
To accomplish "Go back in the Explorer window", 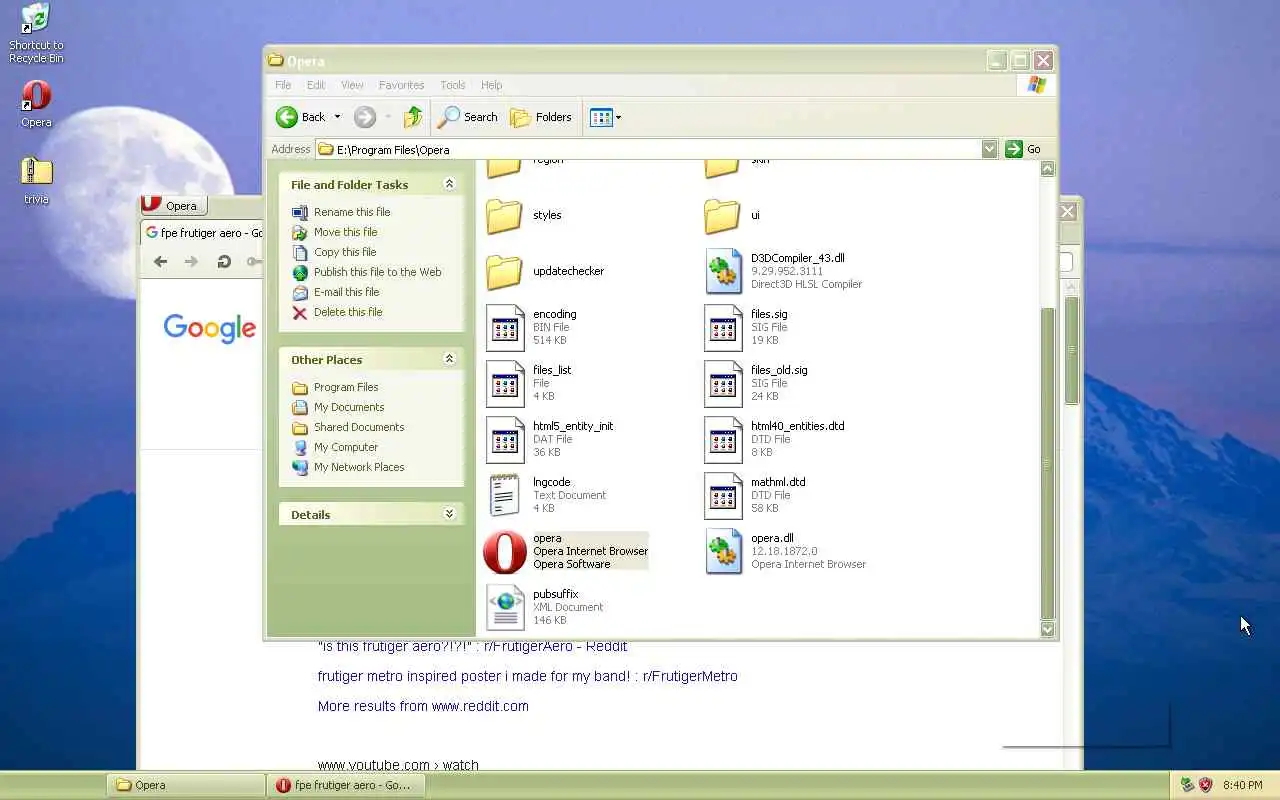I will pyautogui.click(x=301, y=117).
